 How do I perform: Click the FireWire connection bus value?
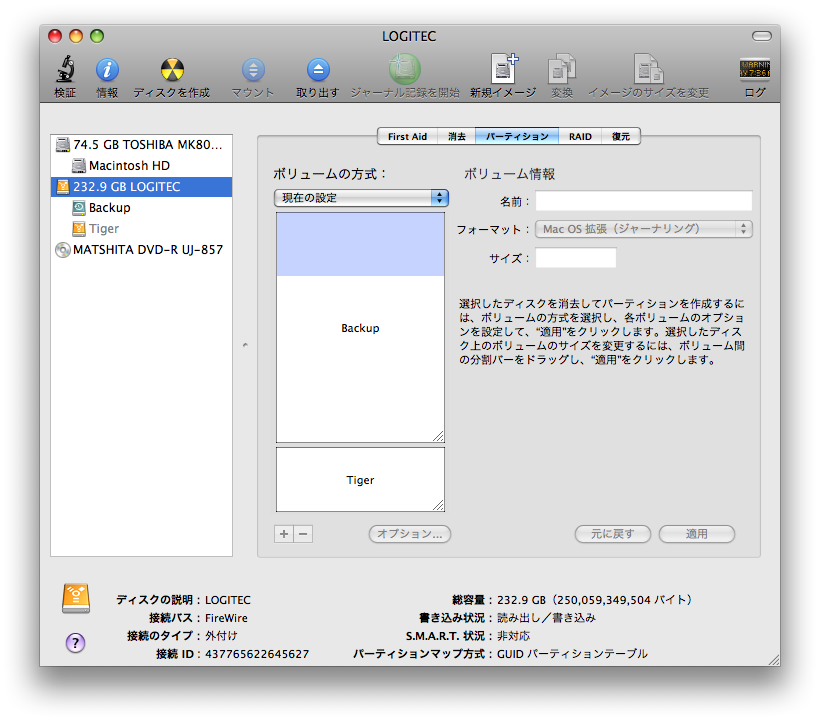coord(226,618)
